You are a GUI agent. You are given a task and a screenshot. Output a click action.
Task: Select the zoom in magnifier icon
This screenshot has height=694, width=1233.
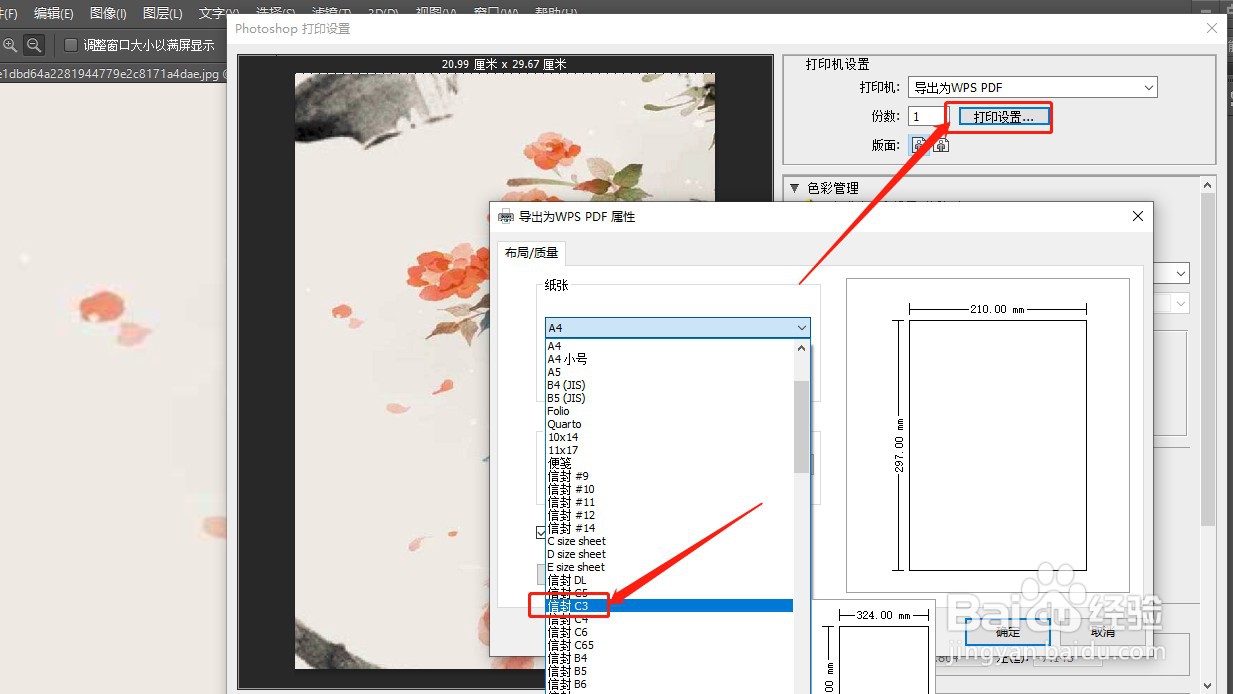point(10,44)
